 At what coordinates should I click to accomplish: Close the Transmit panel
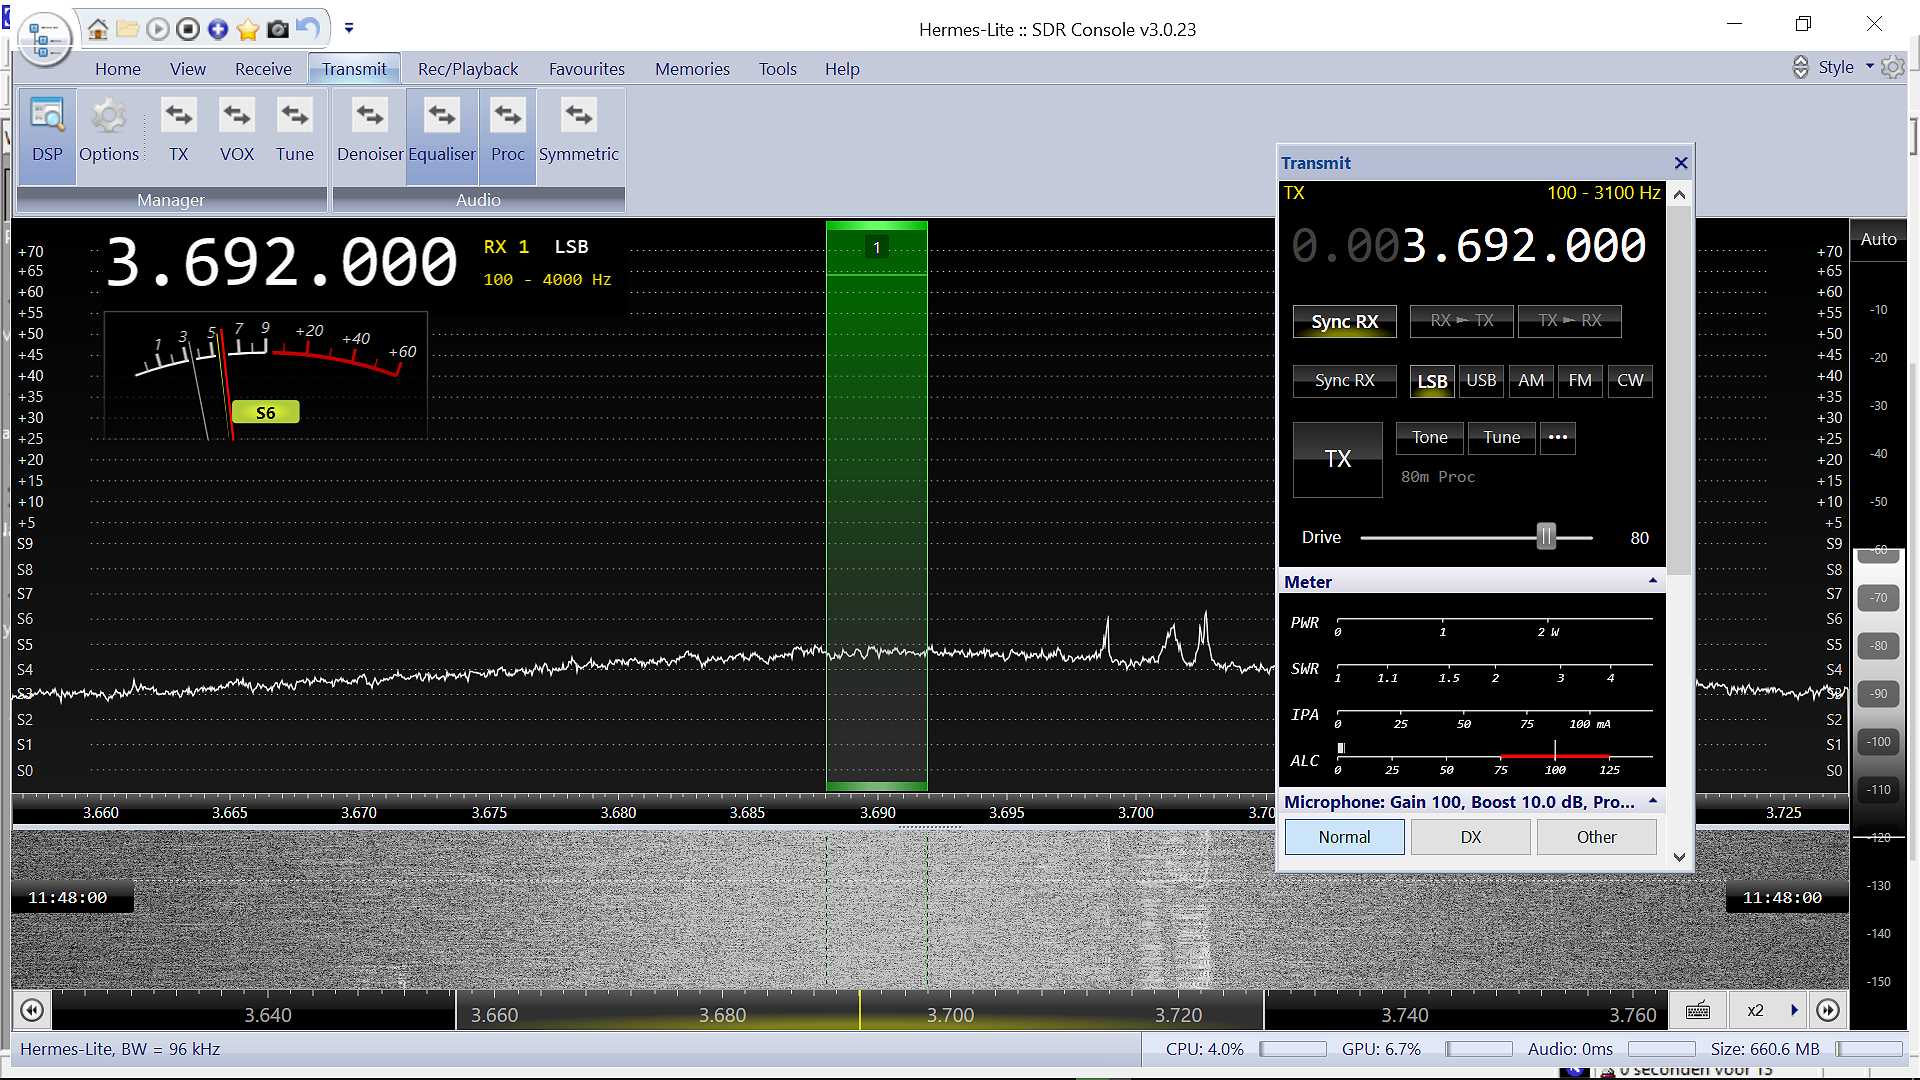coord(1681,163)
